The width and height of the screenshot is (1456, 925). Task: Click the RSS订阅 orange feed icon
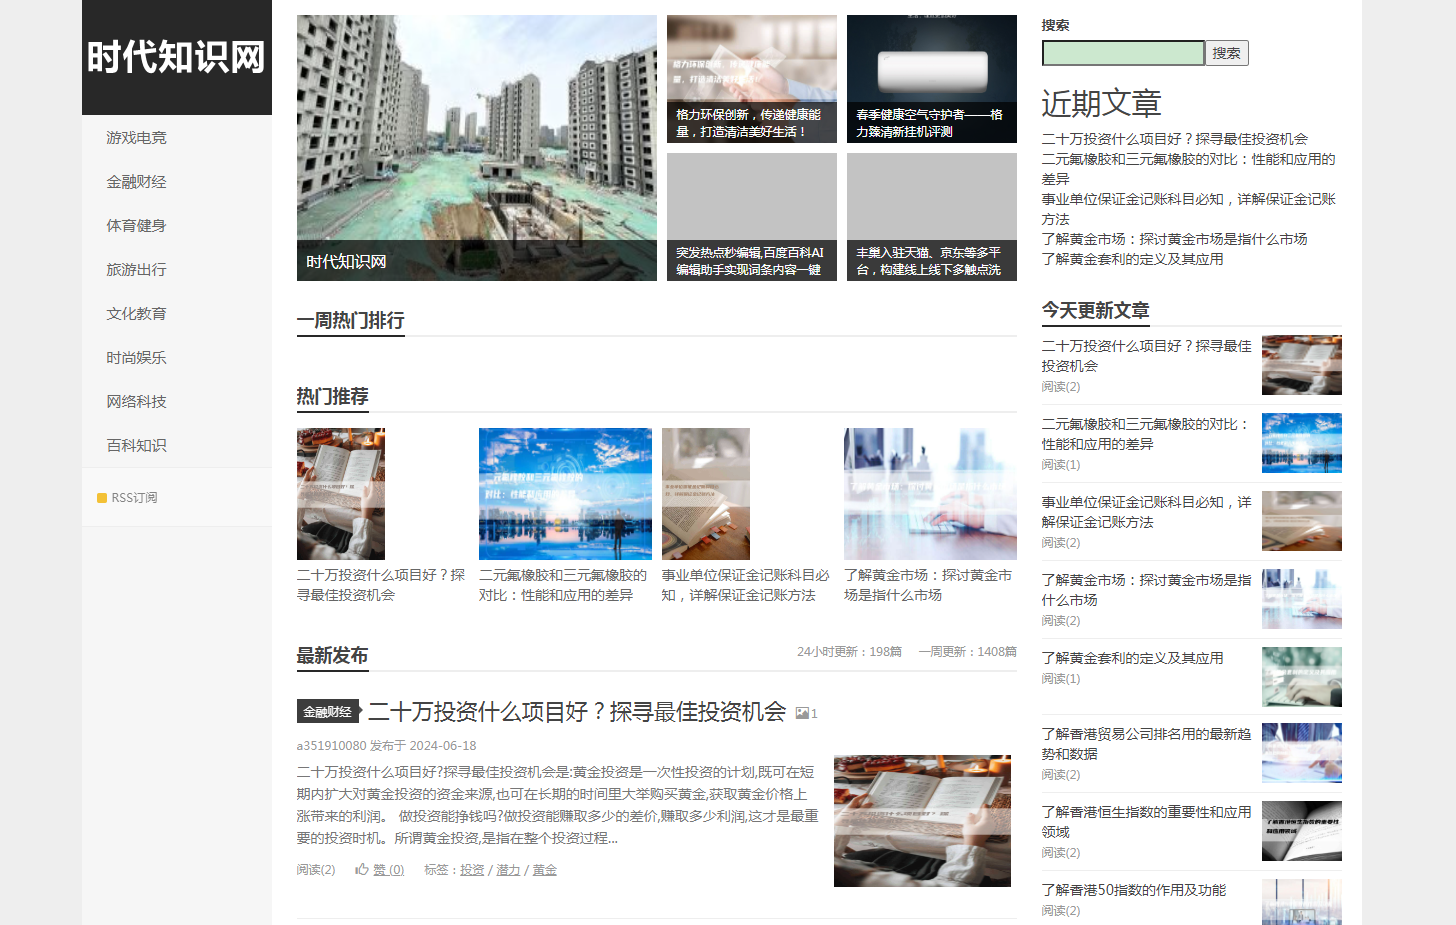(x=102, y=498)
